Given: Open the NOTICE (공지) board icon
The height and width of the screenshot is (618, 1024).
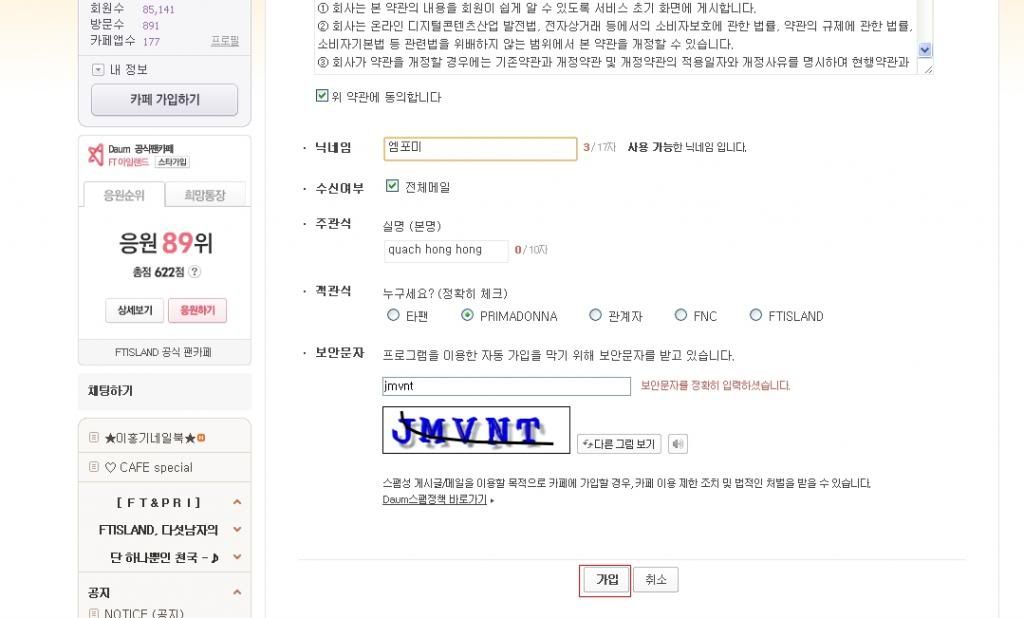Looking at the screenshot, I should (94, 613).
